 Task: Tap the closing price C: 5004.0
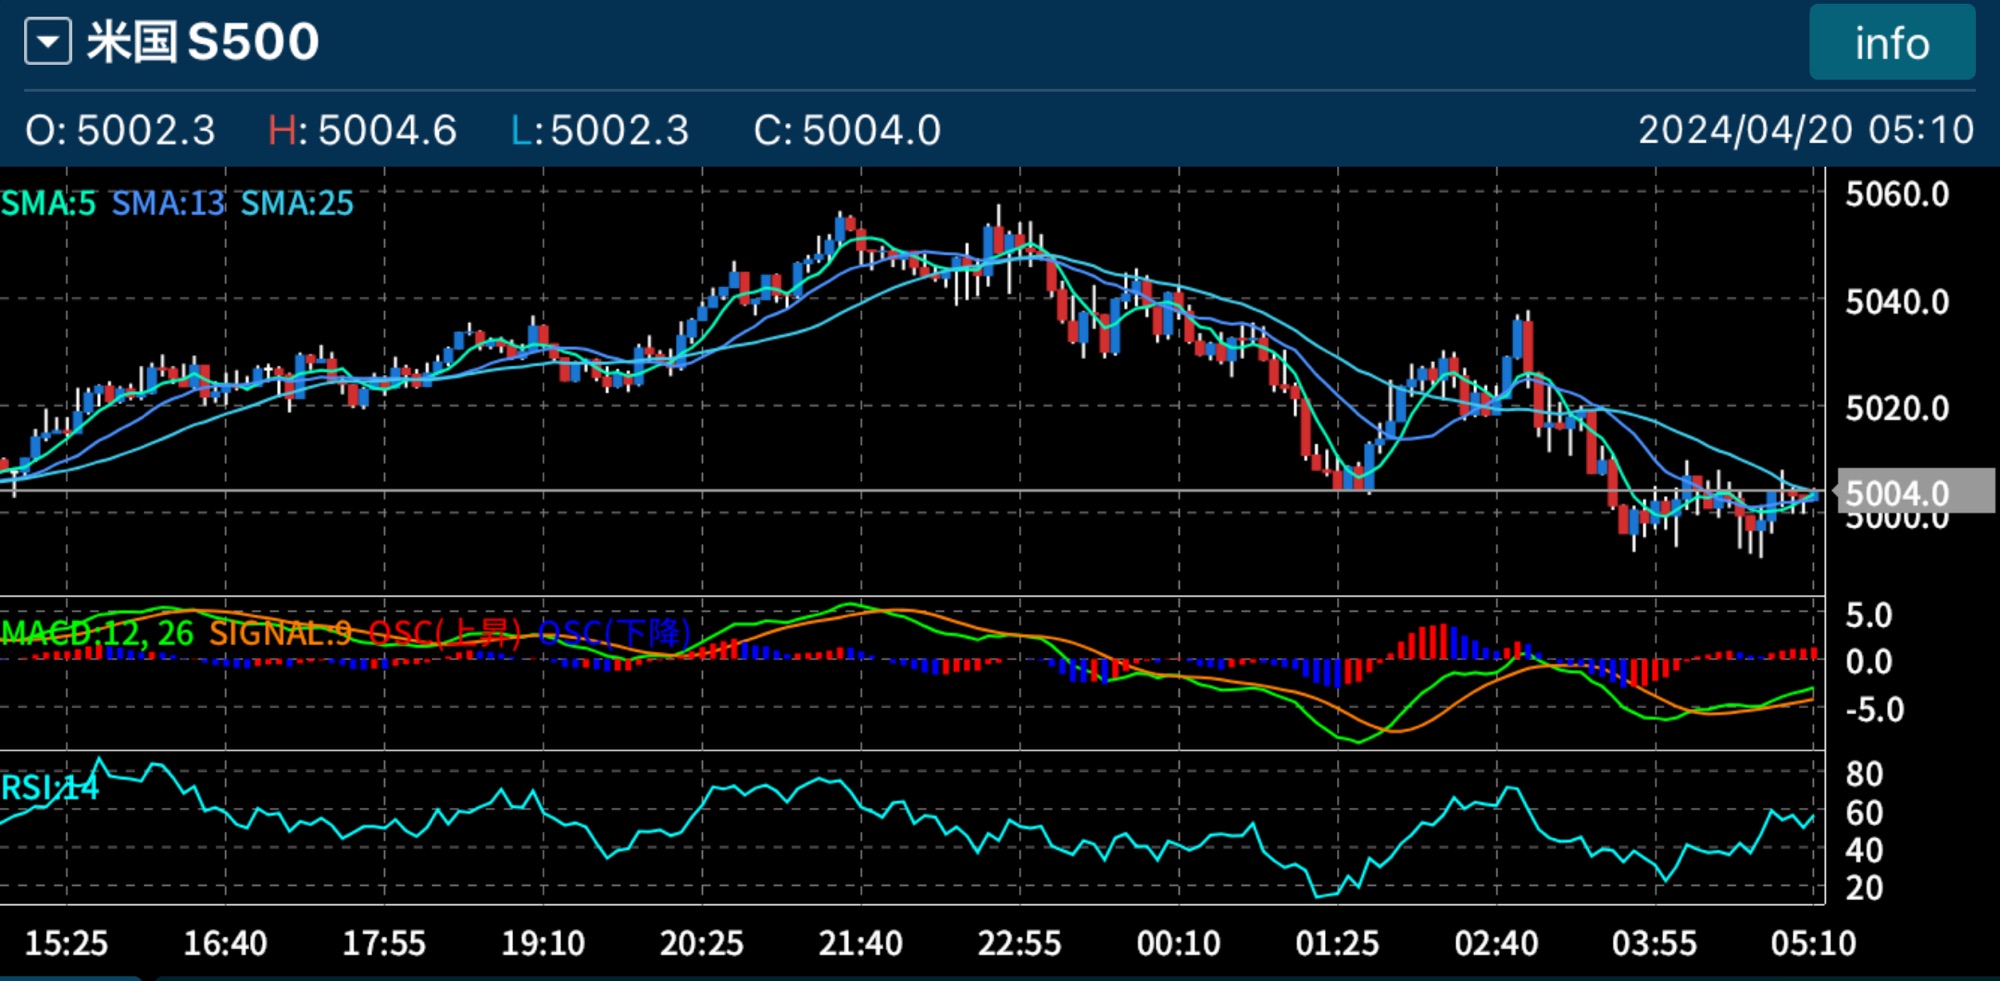pyautogui.click(x=847, y=130)
